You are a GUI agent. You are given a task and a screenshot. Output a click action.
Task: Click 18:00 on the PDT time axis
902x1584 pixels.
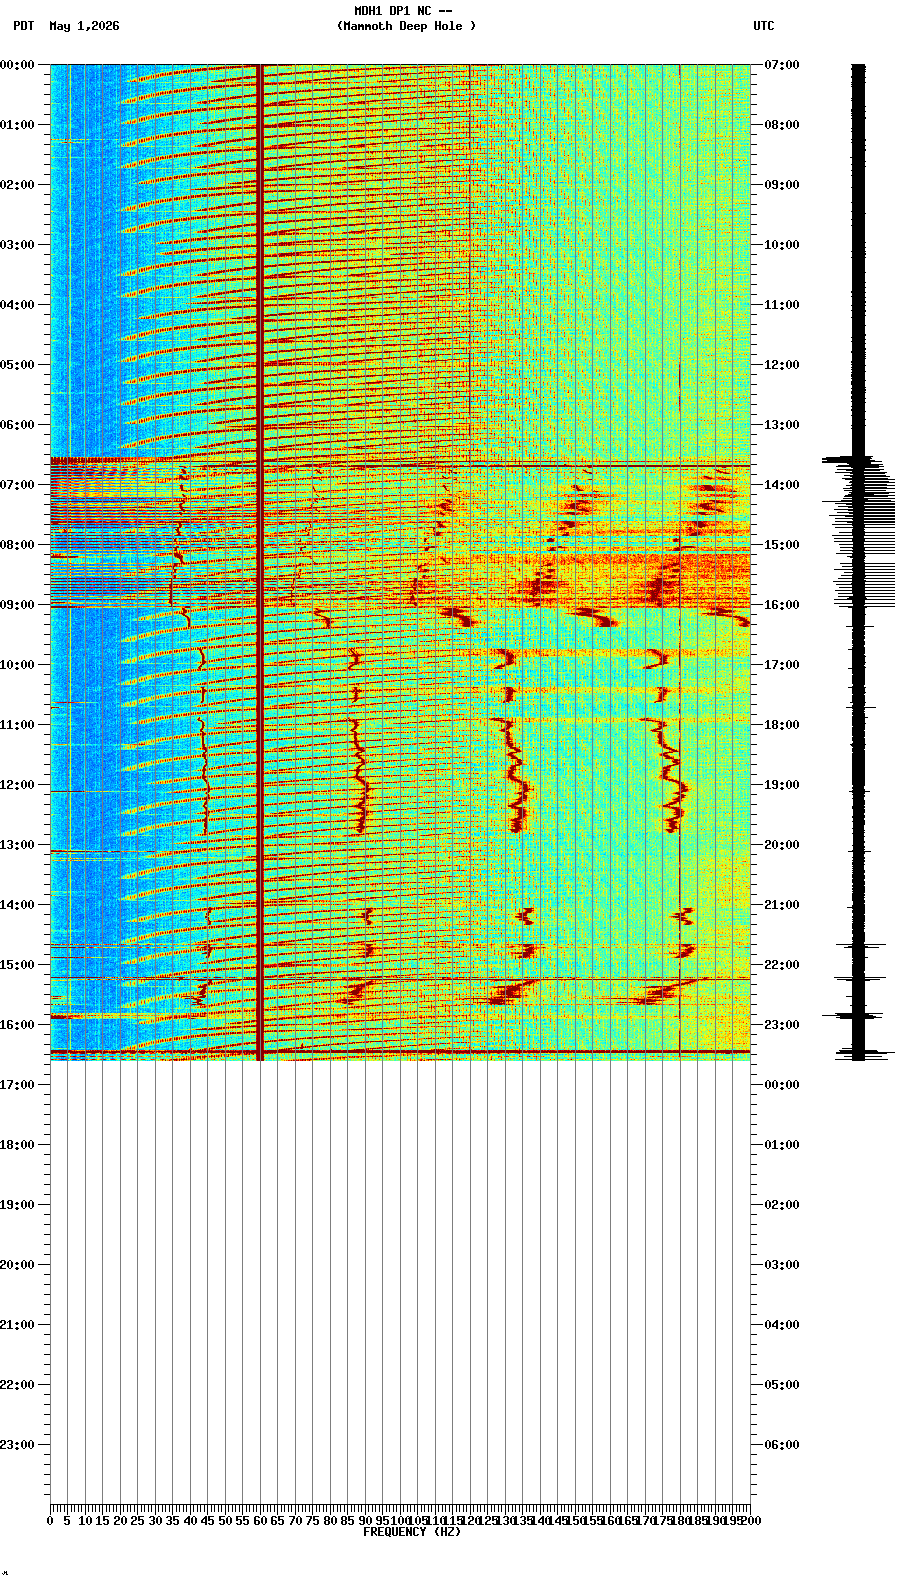pos(18,1145)
